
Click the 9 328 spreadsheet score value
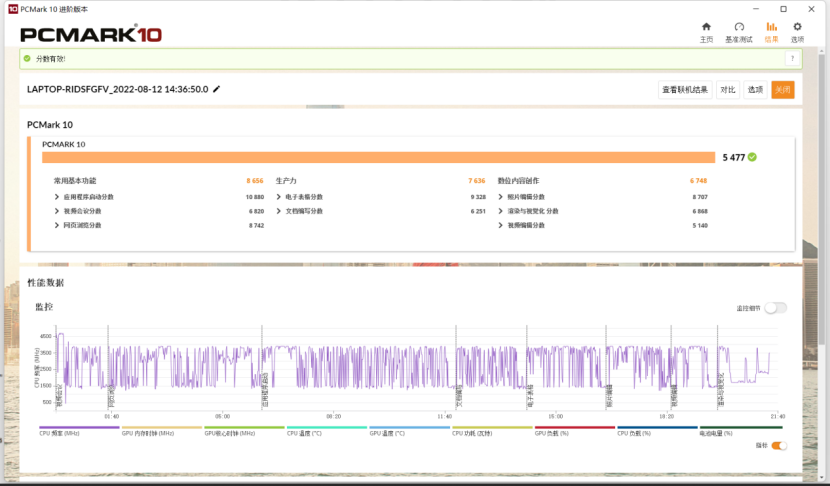pos(478,197)
